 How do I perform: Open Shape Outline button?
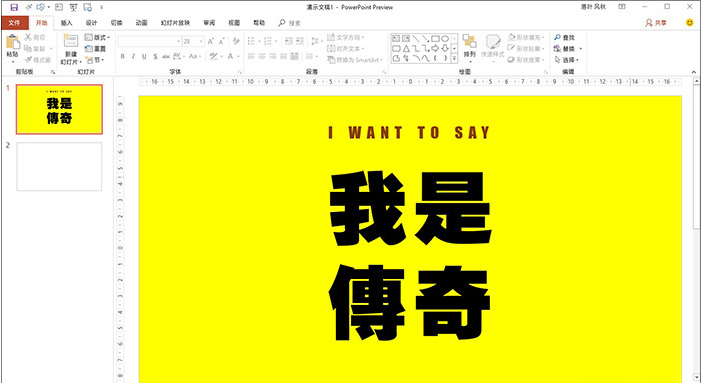pyautogui.click(x=526, y=48)
